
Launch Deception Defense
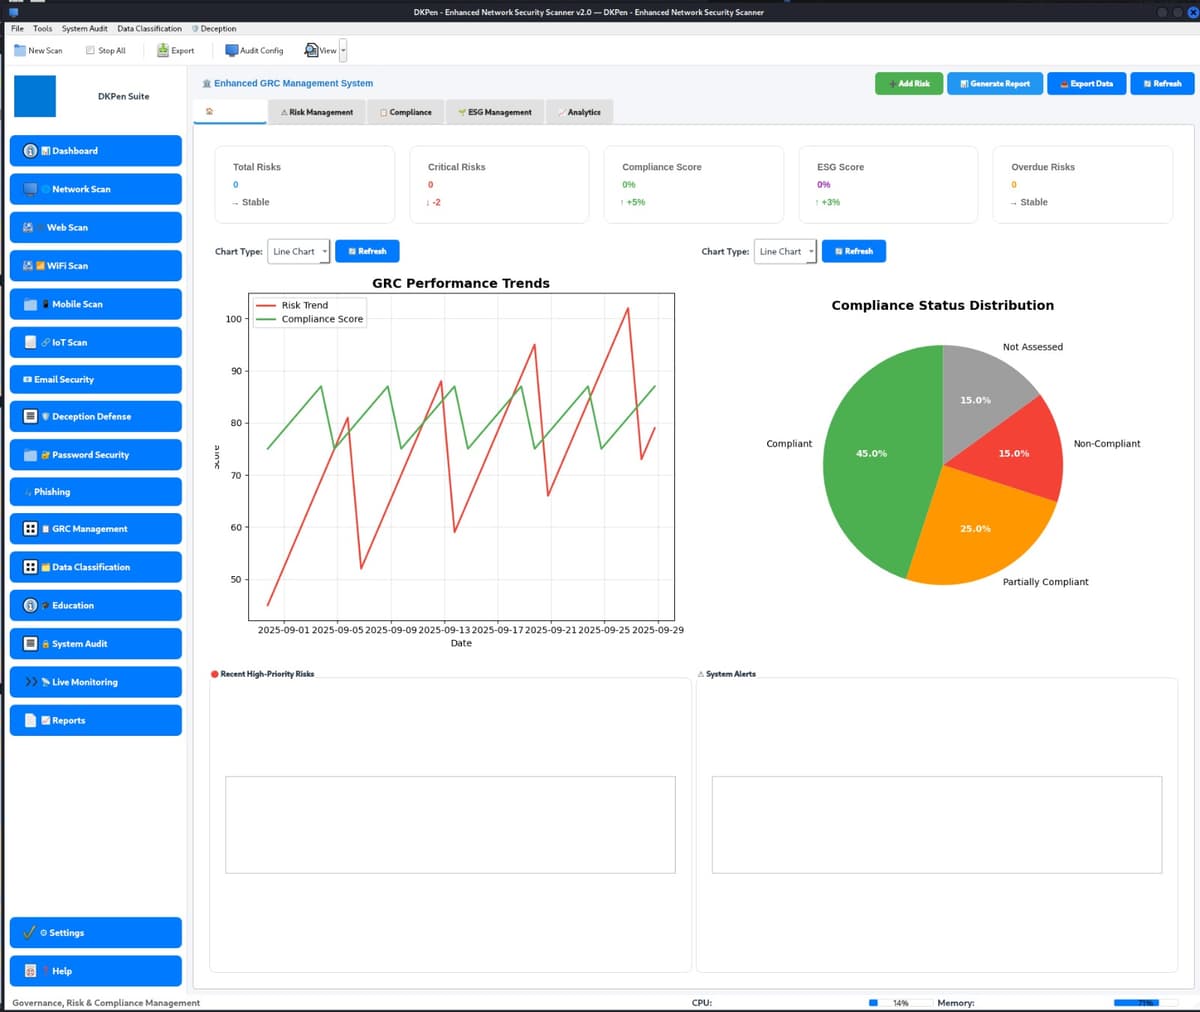pyautogui.click(x=95, y=416)
